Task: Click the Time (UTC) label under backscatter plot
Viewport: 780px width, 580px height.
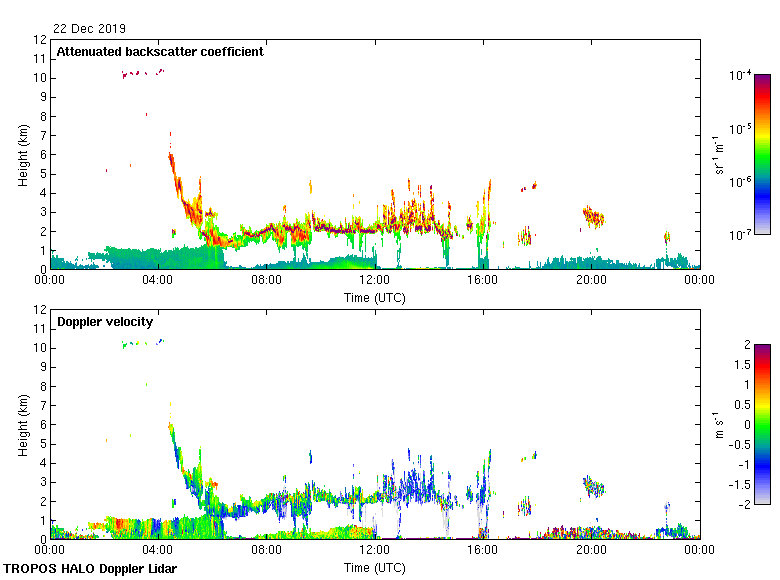Action: (374, 297)
